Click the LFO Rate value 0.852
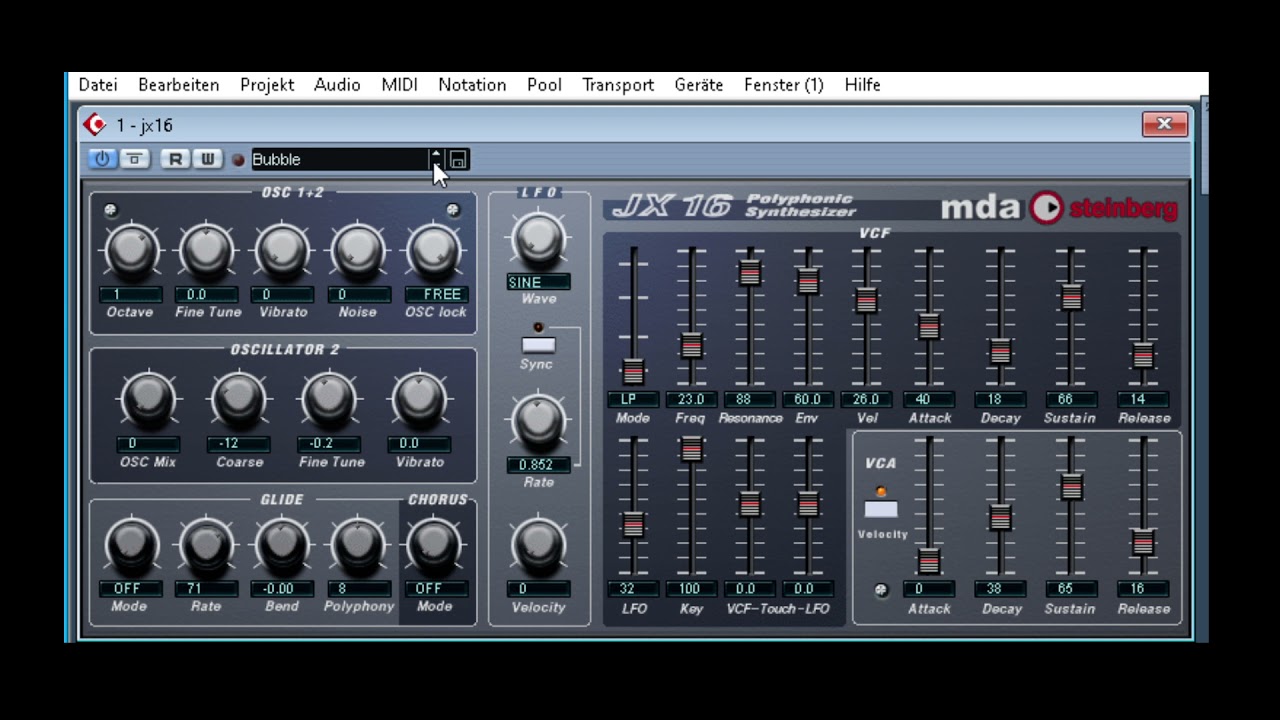This screenshot has height=720, width=1280. tap(538, 464)
